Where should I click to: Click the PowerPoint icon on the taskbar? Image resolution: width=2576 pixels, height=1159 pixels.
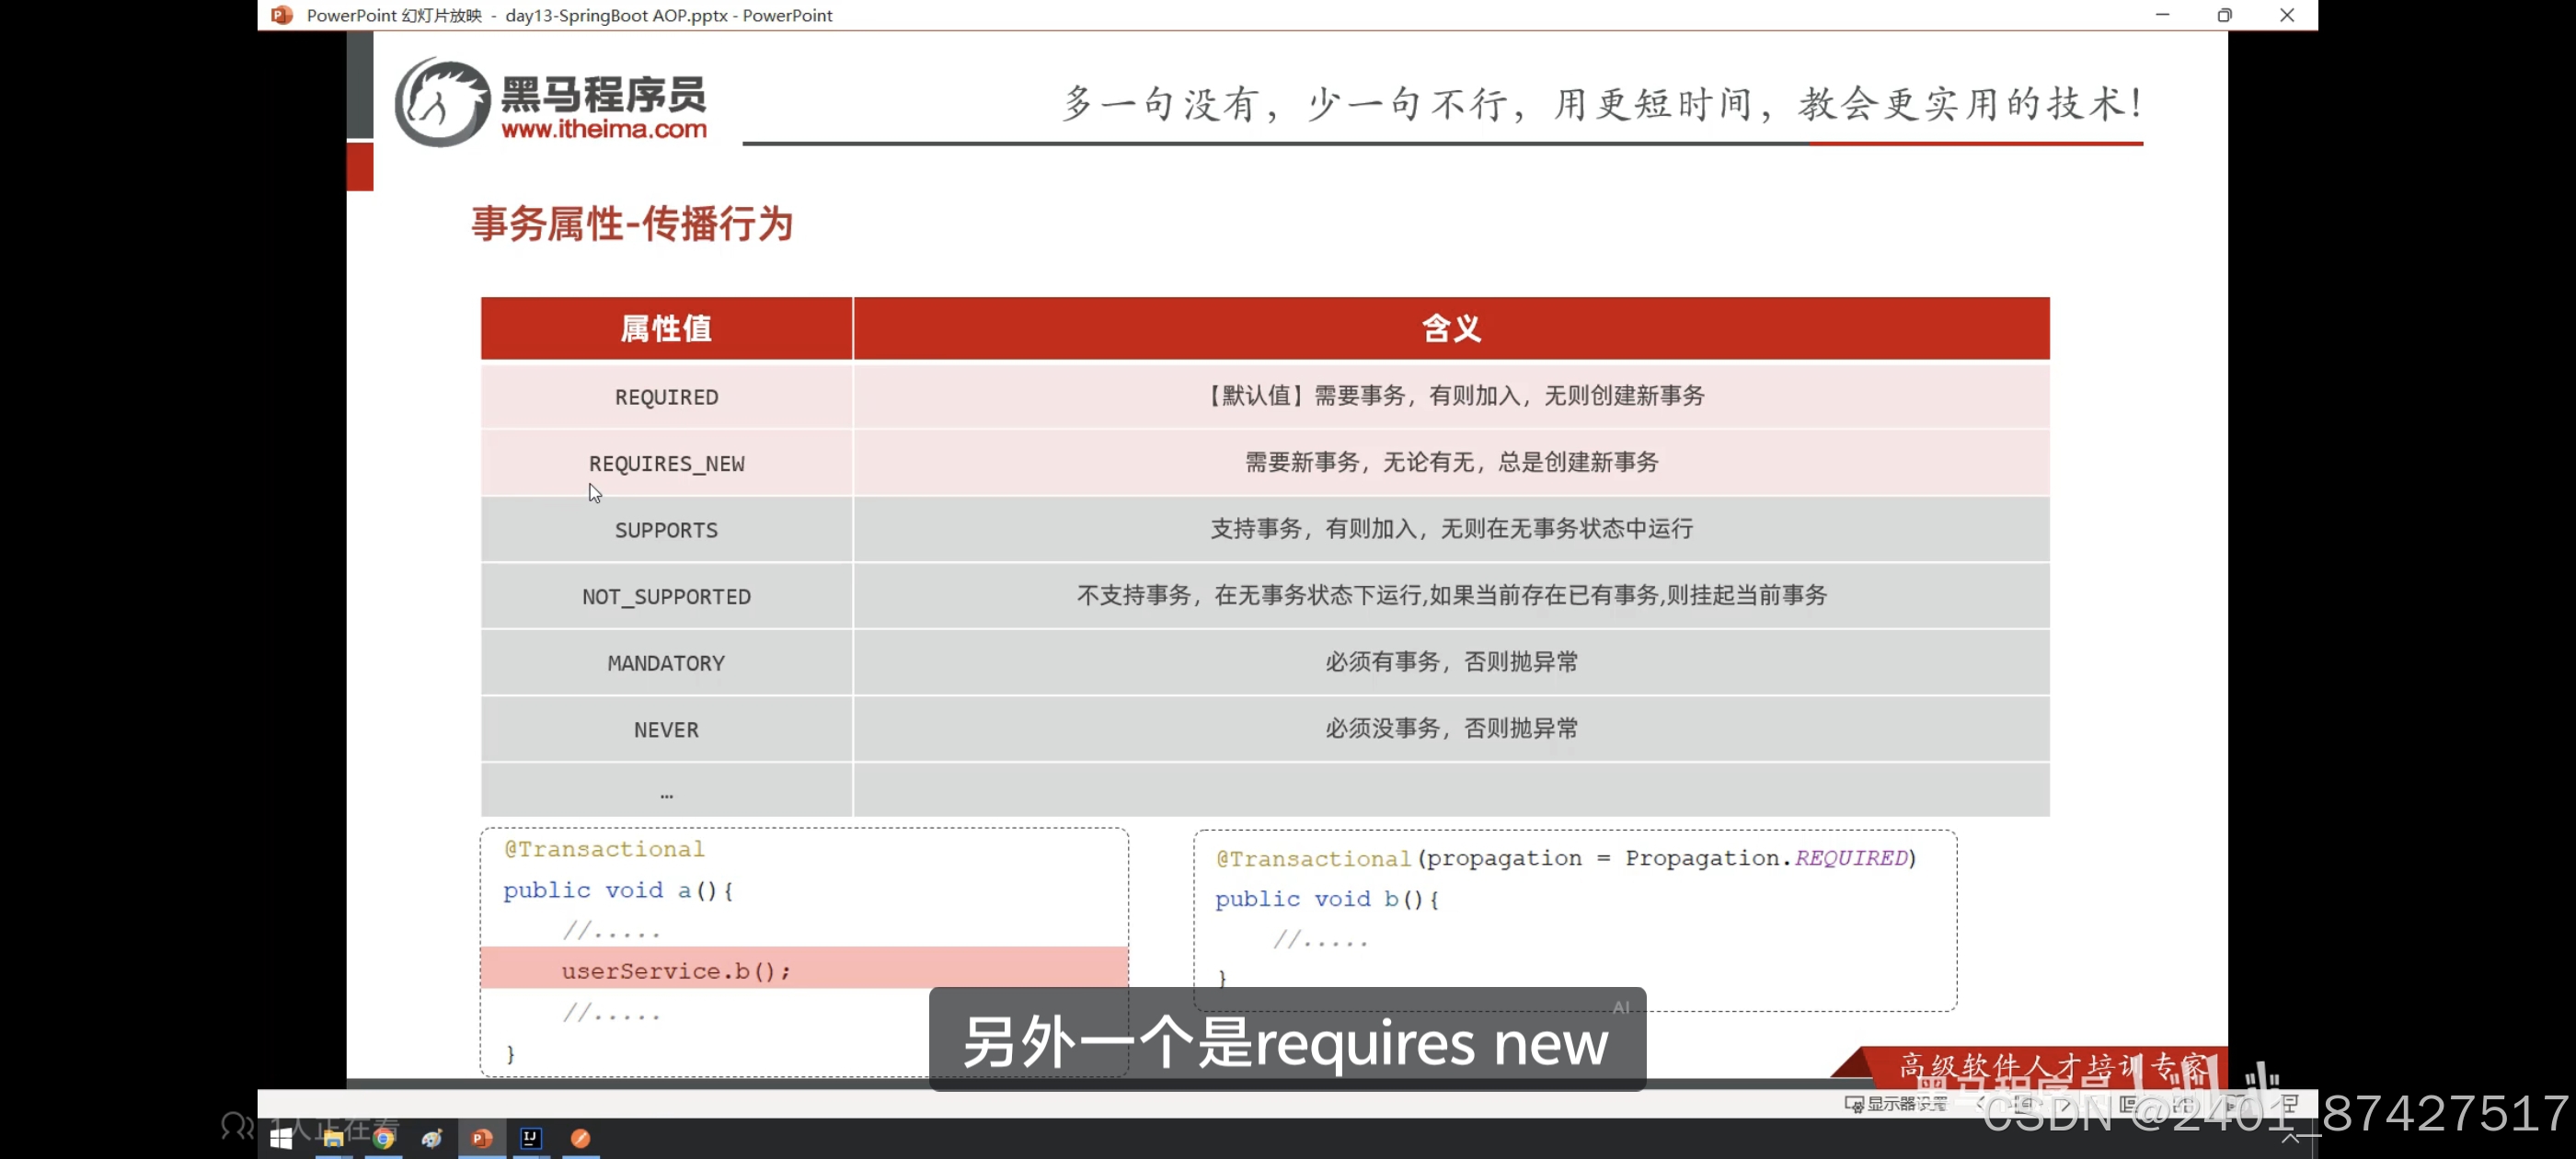(481, 1138)
